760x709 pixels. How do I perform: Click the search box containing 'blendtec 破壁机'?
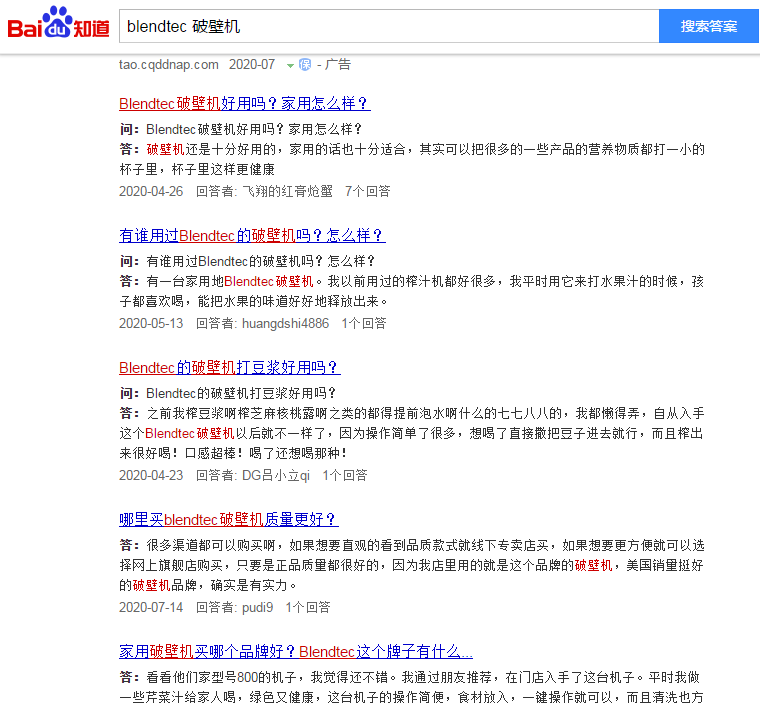pyautogui.click(x=389, y=26)
